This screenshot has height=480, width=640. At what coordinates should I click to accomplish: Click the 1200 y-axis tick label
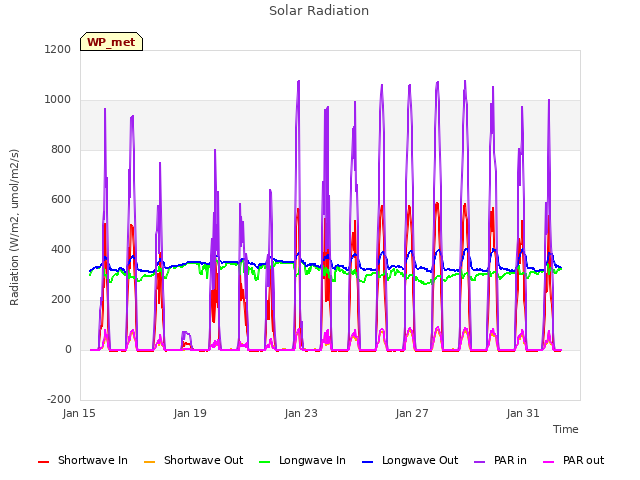coord(58,49)
